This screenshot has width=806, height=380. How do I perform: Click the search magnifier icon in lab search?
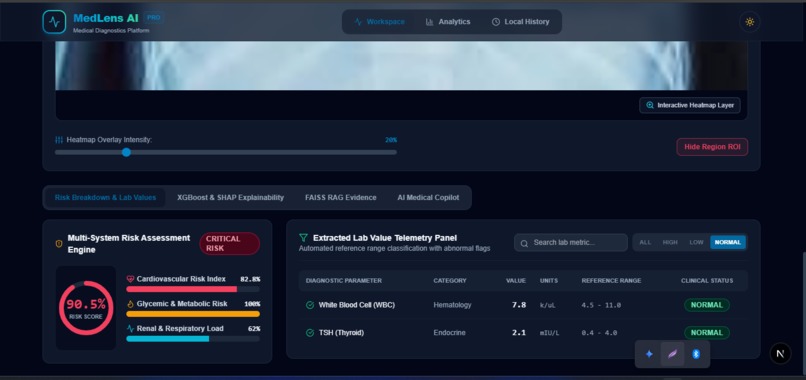[524, 243]
